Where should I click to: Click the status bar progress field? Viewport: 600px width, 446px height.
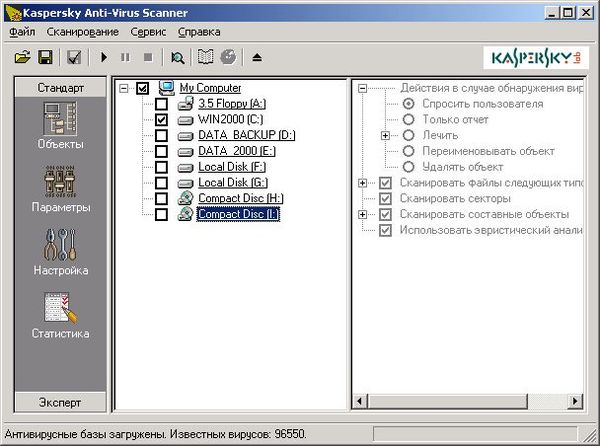475,434
